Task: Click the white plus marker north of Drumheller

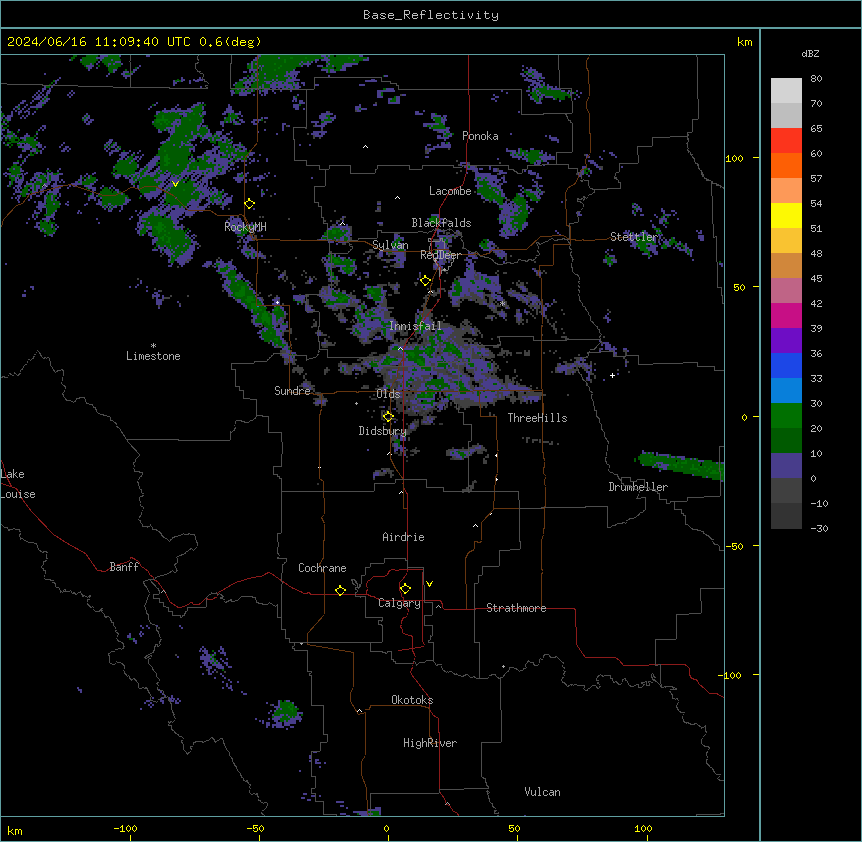Action: [612, 375]
